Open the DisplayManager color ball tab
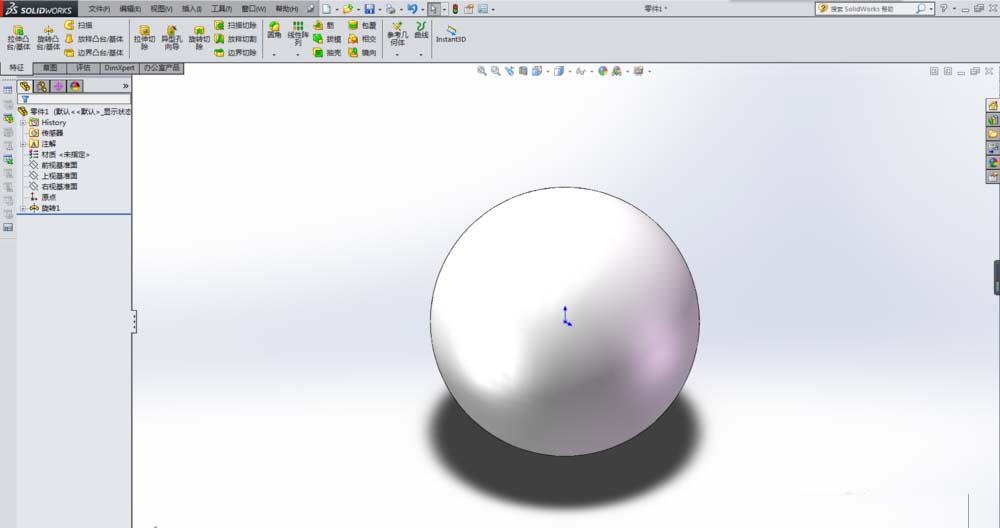Screen dimensions: 1000x528 tap(75, 86)
